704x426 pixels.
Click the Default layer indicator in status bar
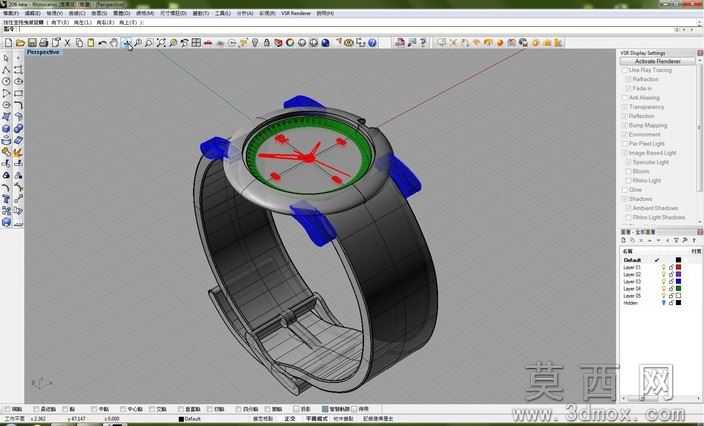click(189, 419)
